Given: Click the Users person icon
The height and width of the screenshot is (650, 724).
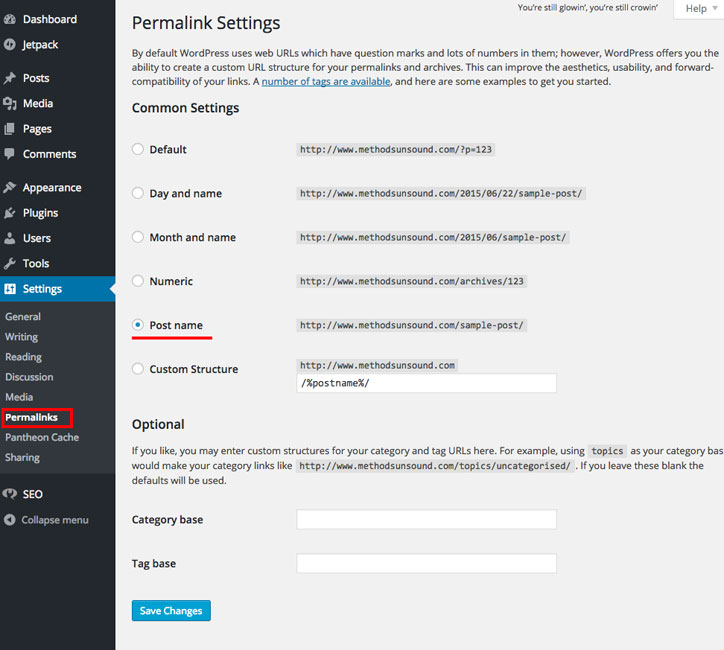Looking at the screenshot, I should tap(10, 238).
